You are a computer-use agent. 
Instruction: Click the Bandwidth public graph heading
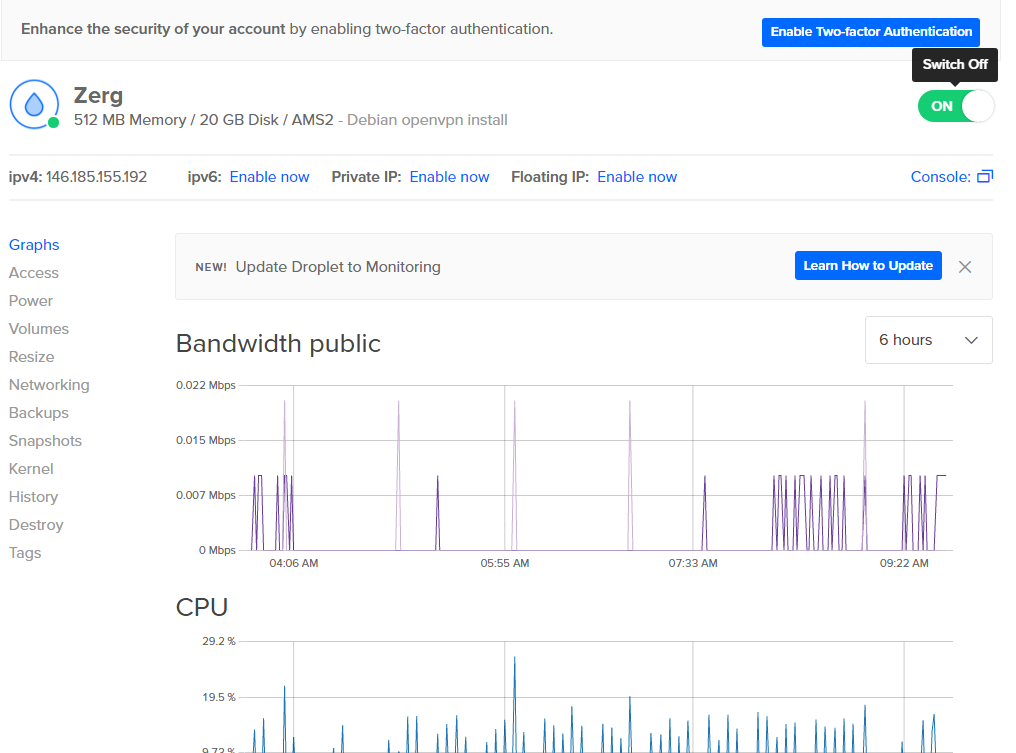tap(278, 343)
